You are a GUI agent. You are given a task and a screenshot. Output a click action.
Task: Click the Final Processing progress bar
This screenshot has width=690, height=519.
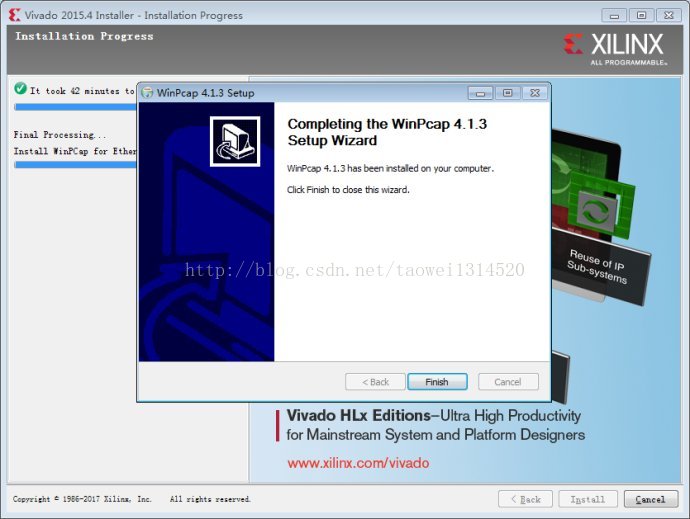(75, 165)
